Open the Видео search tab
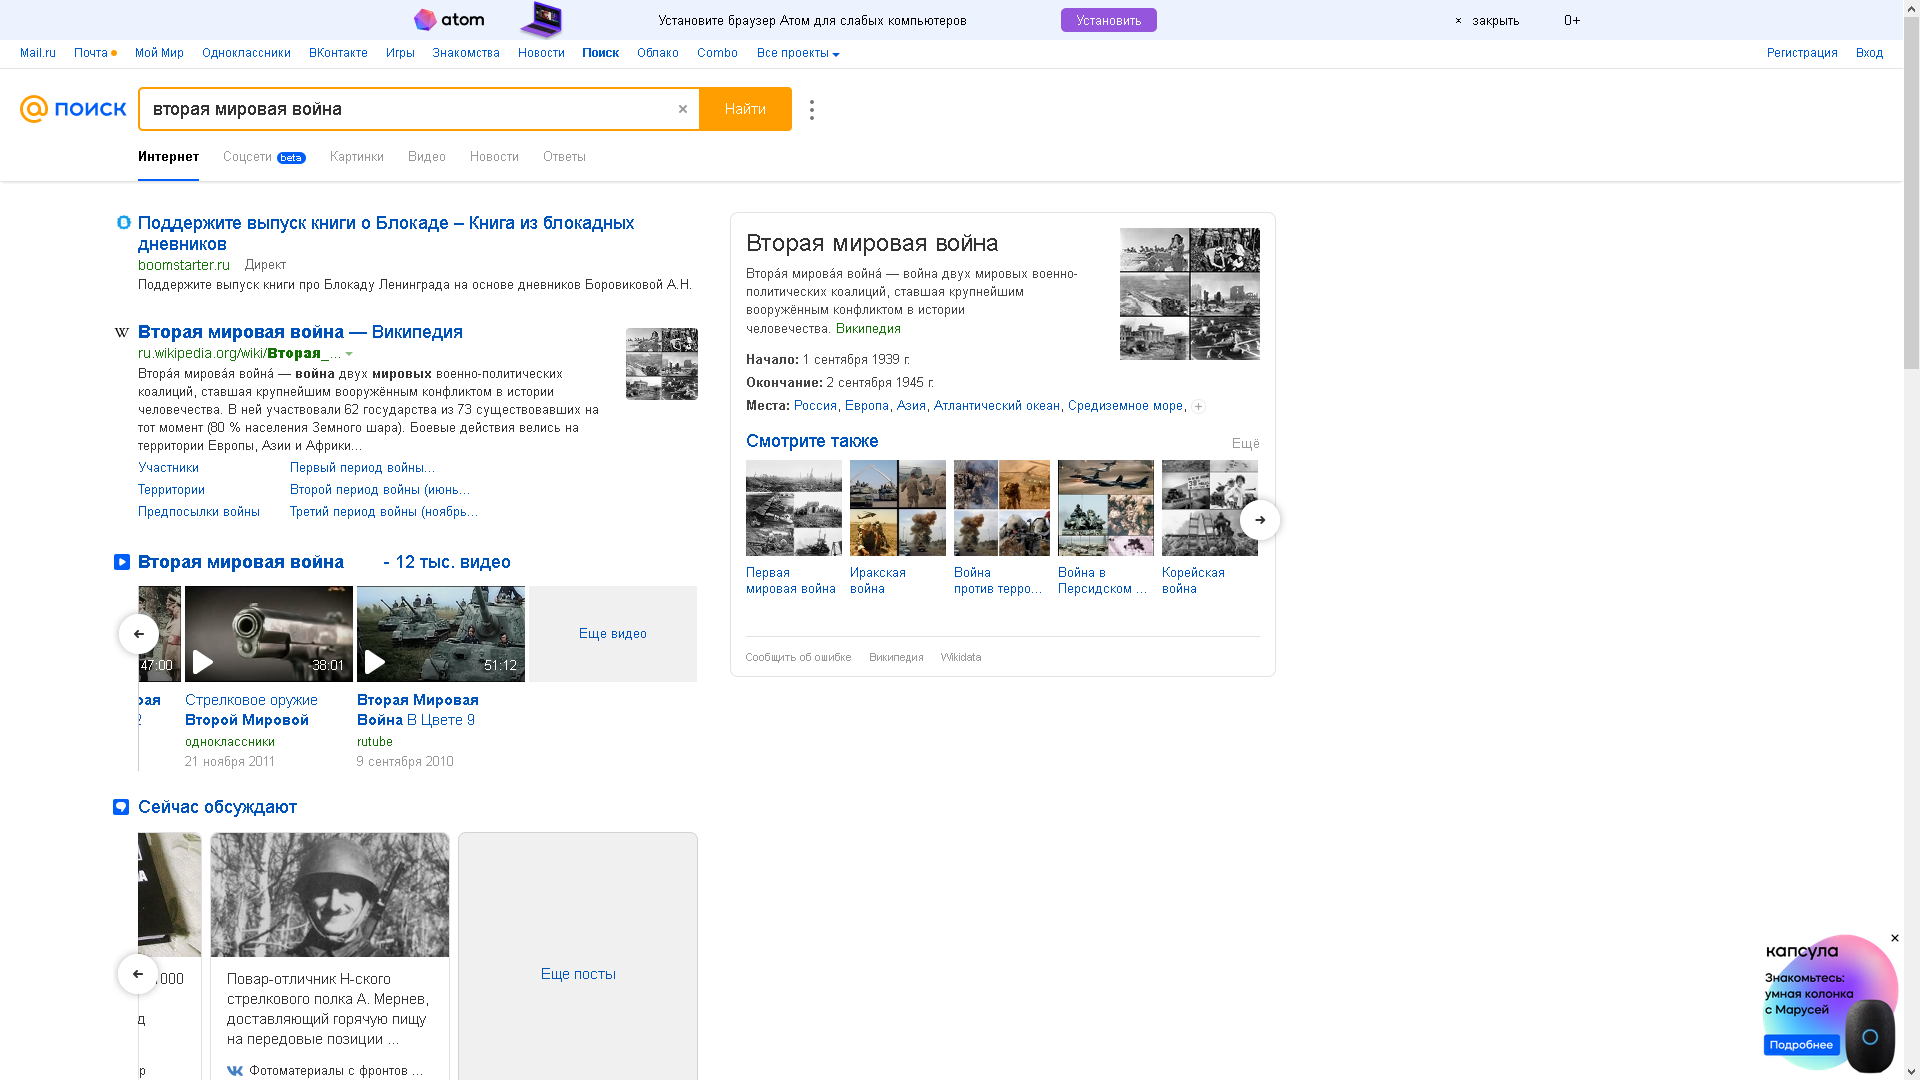 [426, 157]
